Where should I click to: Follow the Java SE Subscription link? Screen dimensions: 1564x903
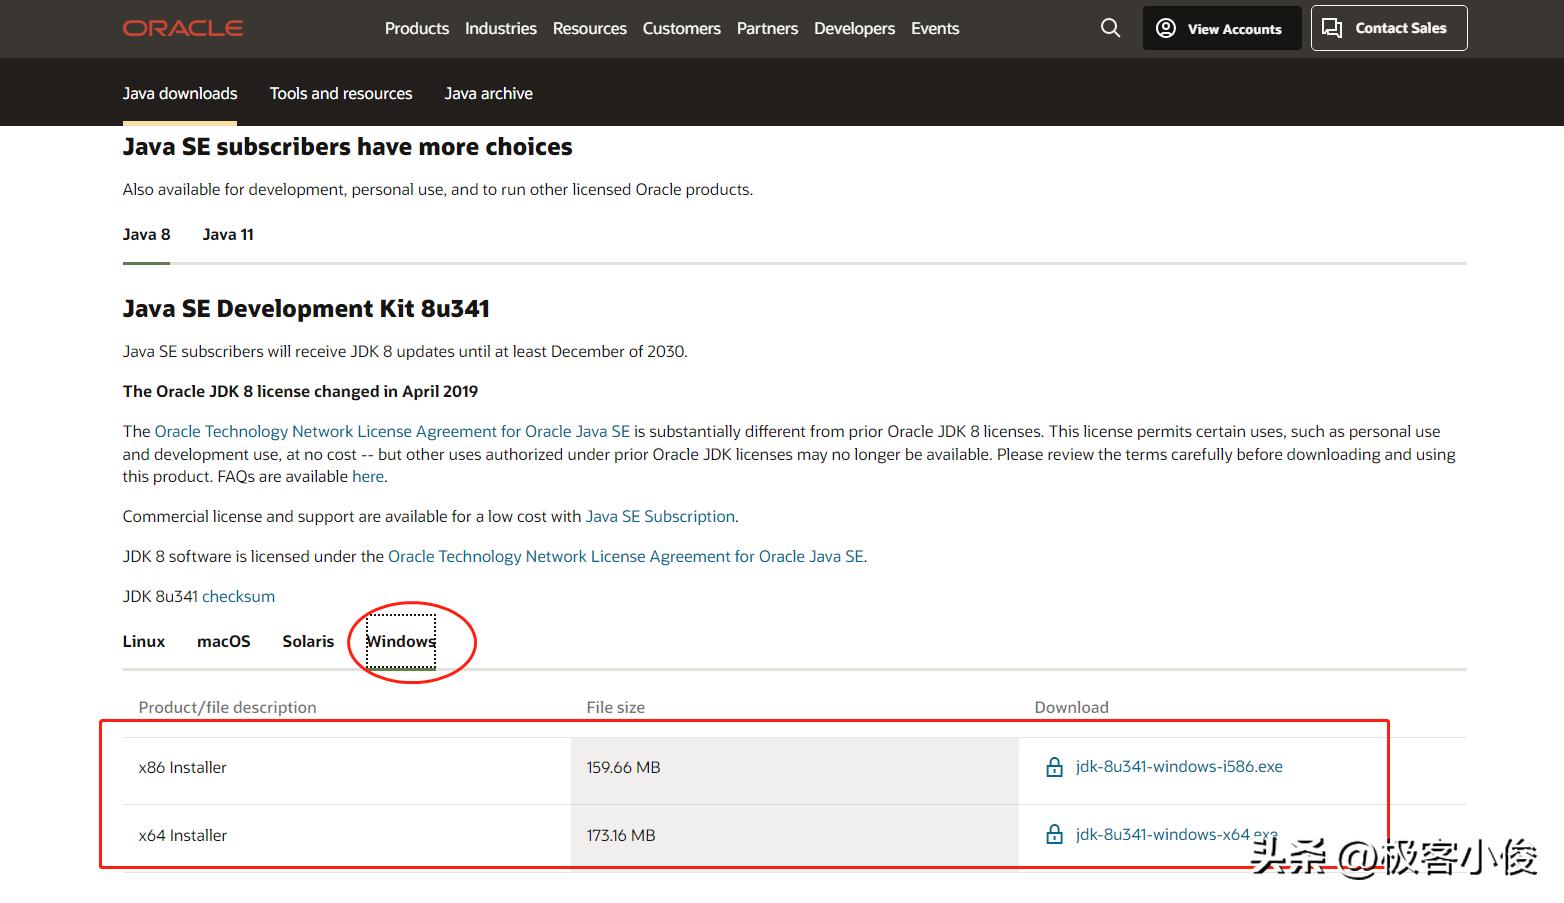coord(660,516)
